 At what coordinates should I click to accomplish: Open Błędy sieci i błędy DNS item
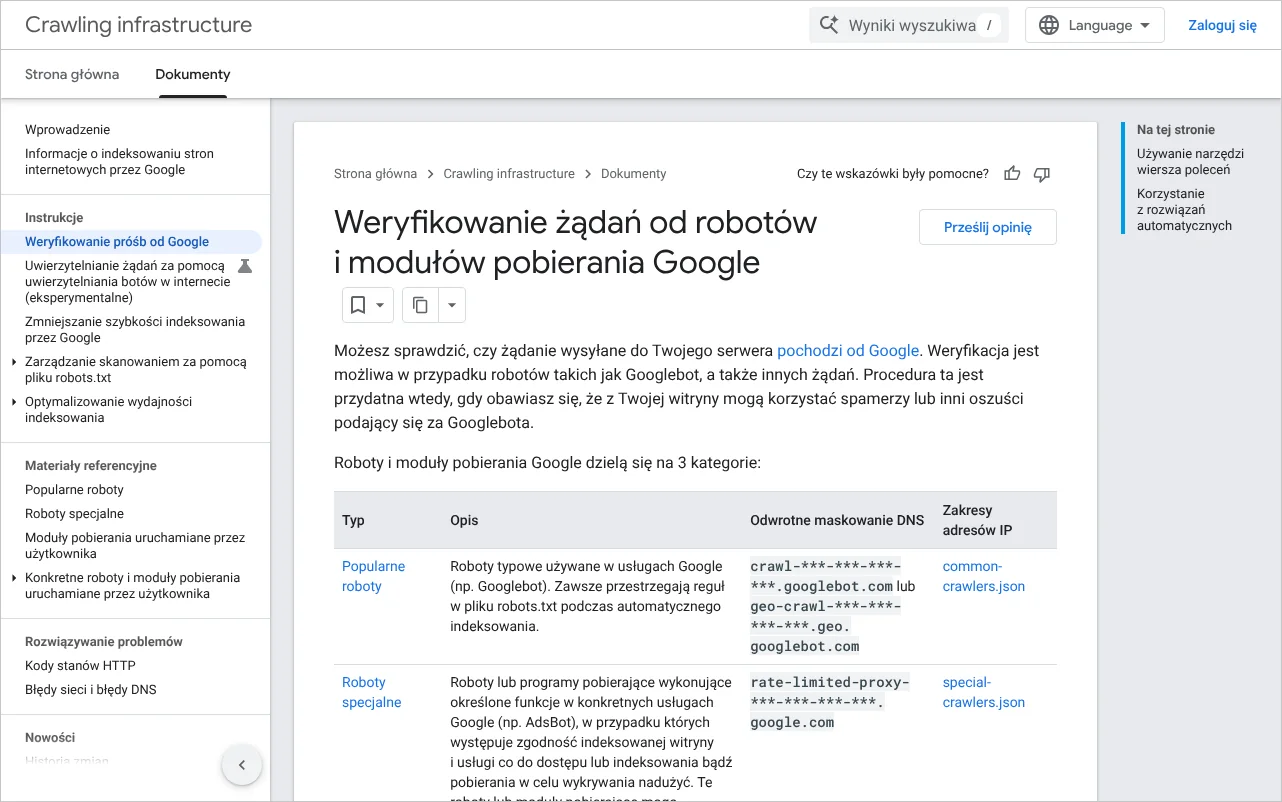tap(91, 690)
